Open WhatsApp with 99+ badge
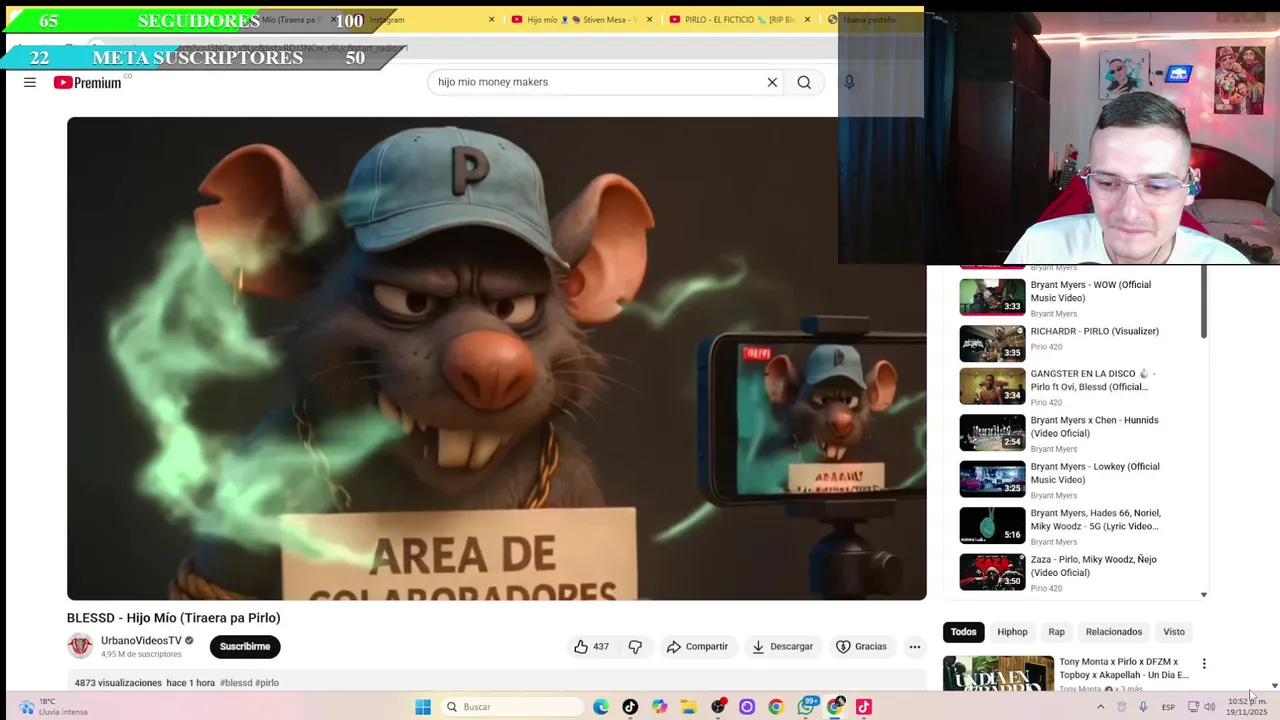This screenshot has width=1280, height=720. 806,707
